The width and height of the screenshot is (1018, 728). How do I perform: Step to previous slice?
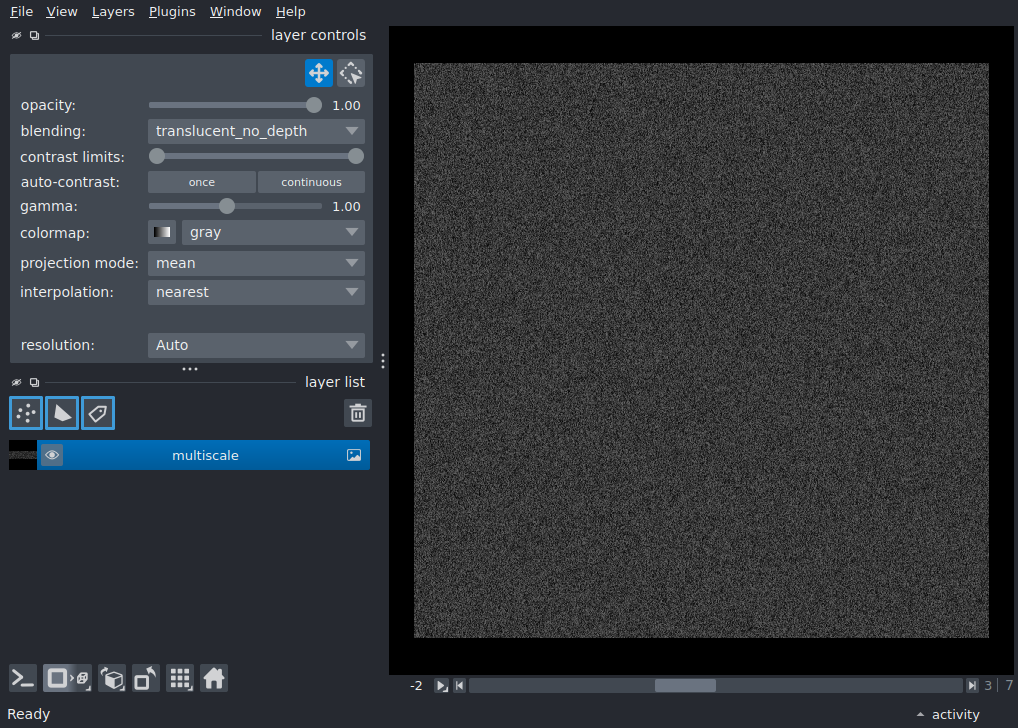(x=460, y=686)
